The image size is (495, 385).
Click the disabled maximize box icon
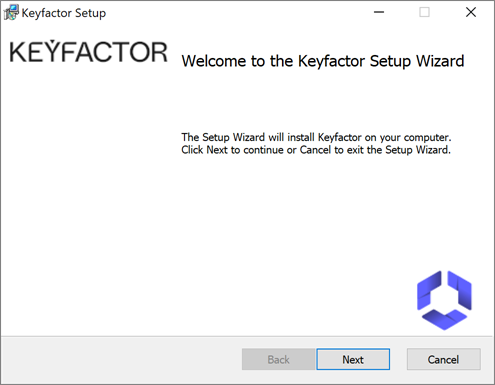point(424,12)
